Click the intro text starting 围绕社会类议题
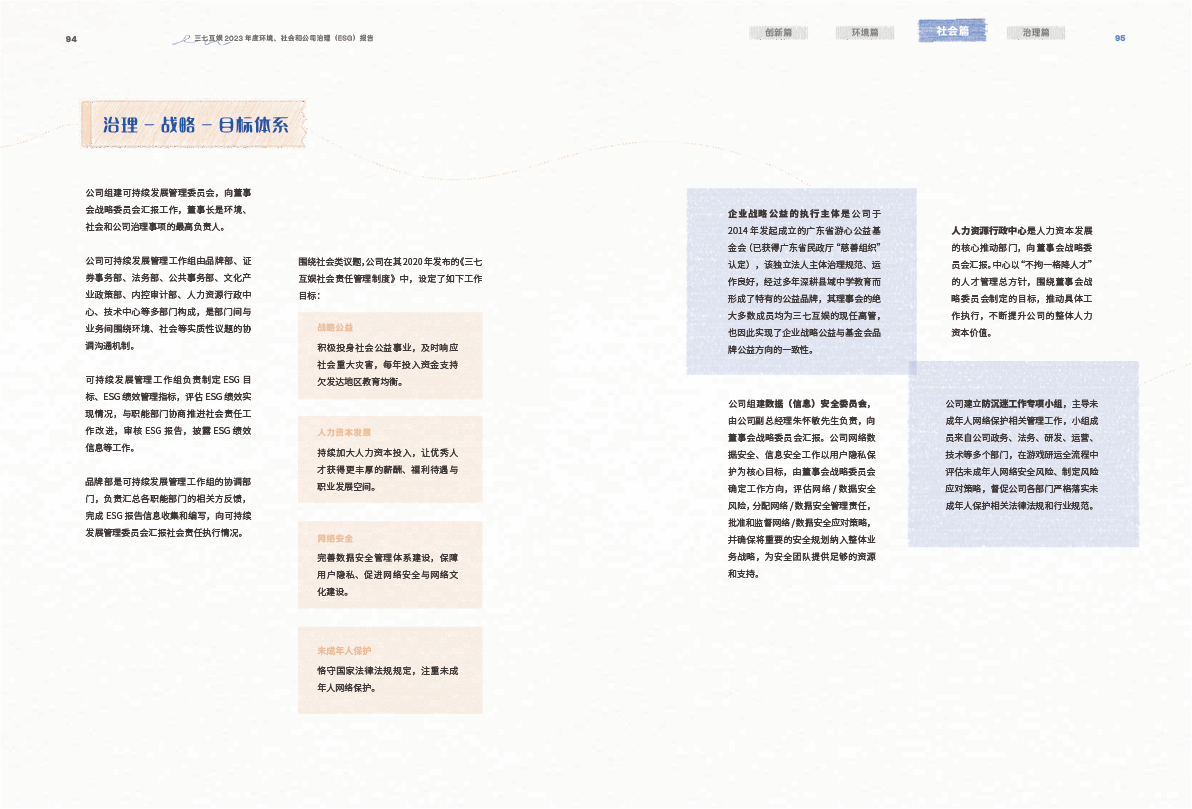 [390, 278]
